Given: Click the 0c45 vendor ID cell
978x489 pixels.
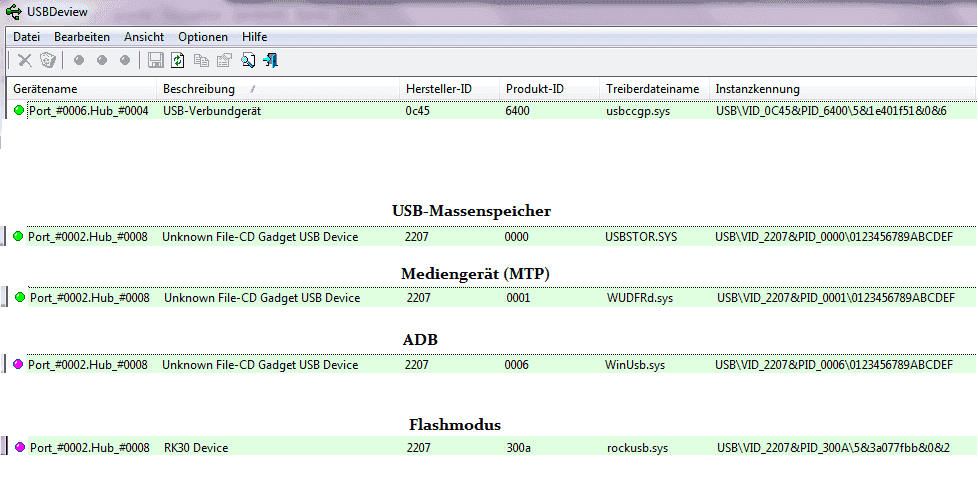Looking at the screenshot, I should pyautogui.click(x=417, y=111).
